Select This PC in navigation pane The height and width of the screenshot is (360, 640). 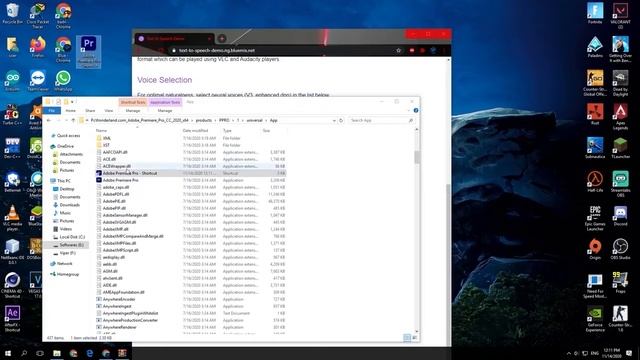click(x=63, y=181)
